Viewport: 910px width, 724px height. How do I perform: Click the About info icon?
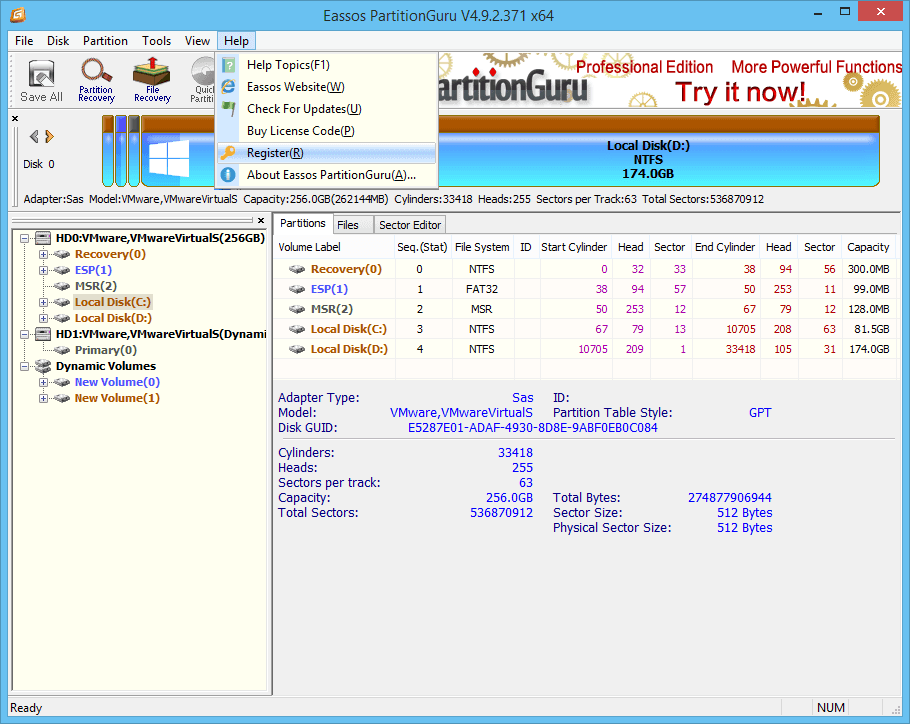click(x=228, y=175)
